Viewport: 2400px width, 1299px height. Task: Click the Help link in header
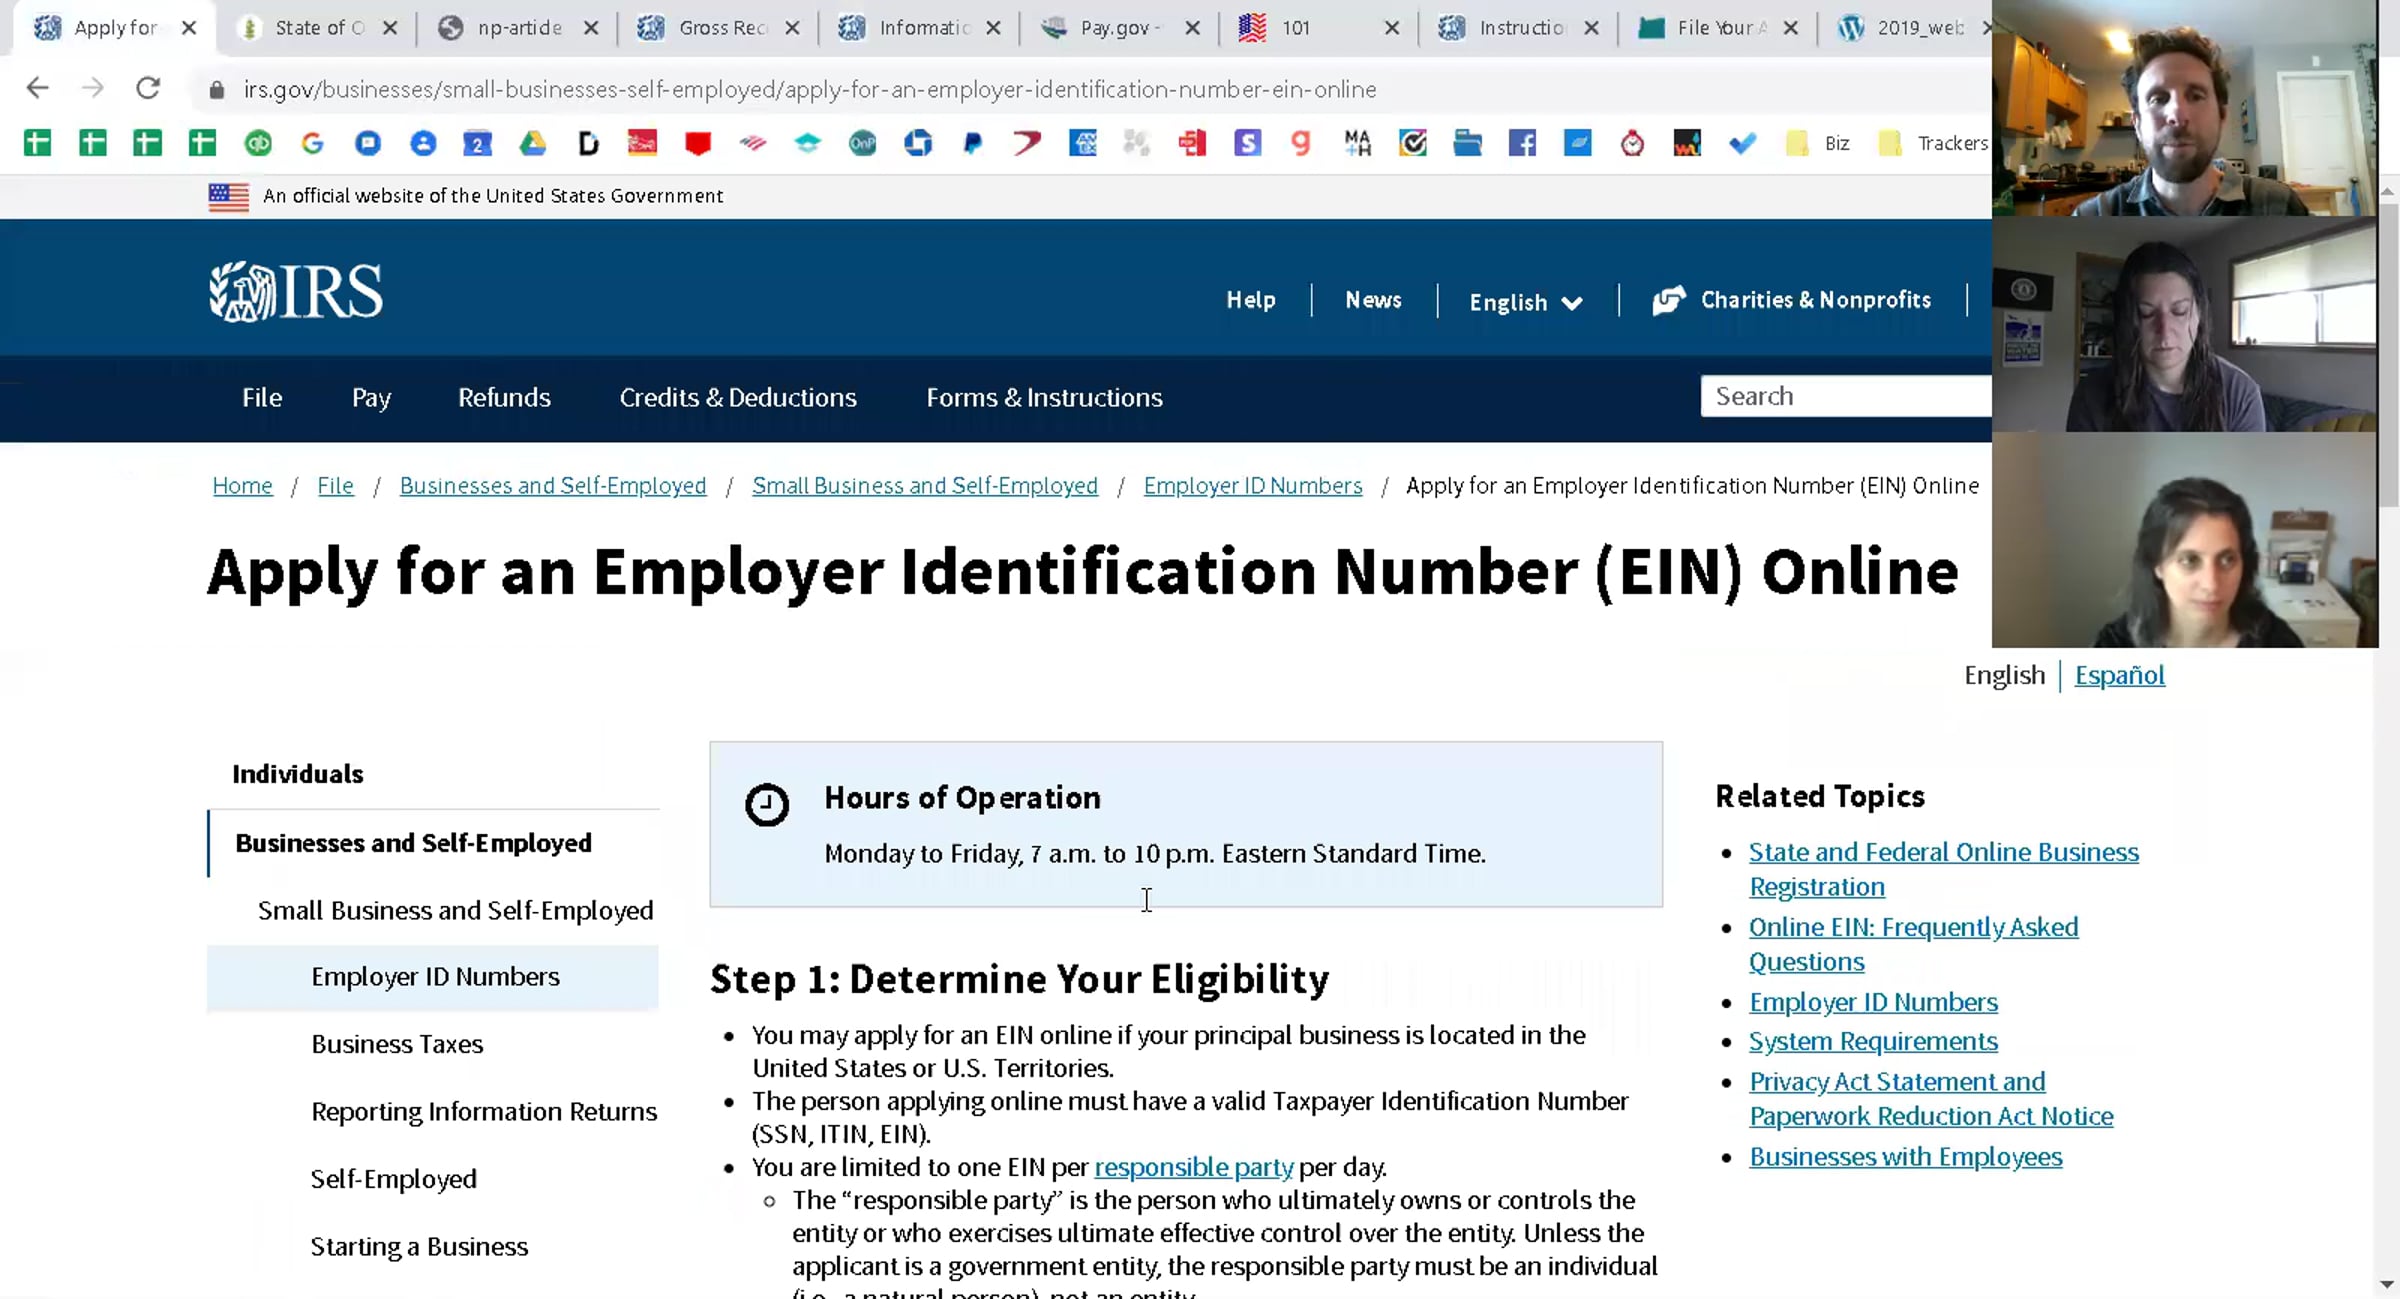pos(1251,300)
